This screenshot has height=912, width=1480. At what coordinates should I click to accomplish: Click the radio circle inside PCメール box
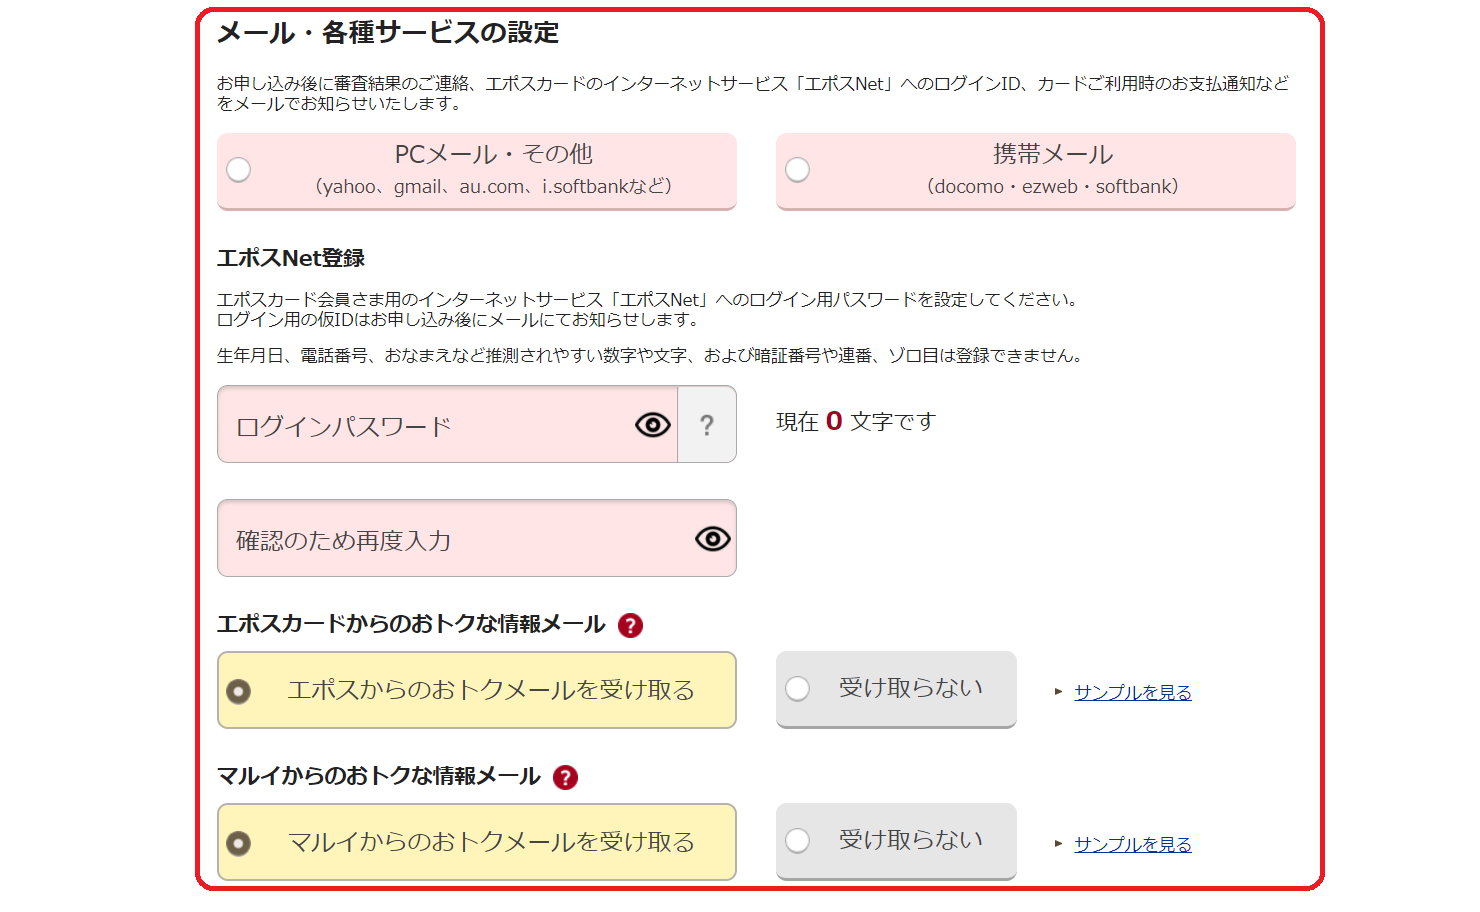click(x=238, y=170)
